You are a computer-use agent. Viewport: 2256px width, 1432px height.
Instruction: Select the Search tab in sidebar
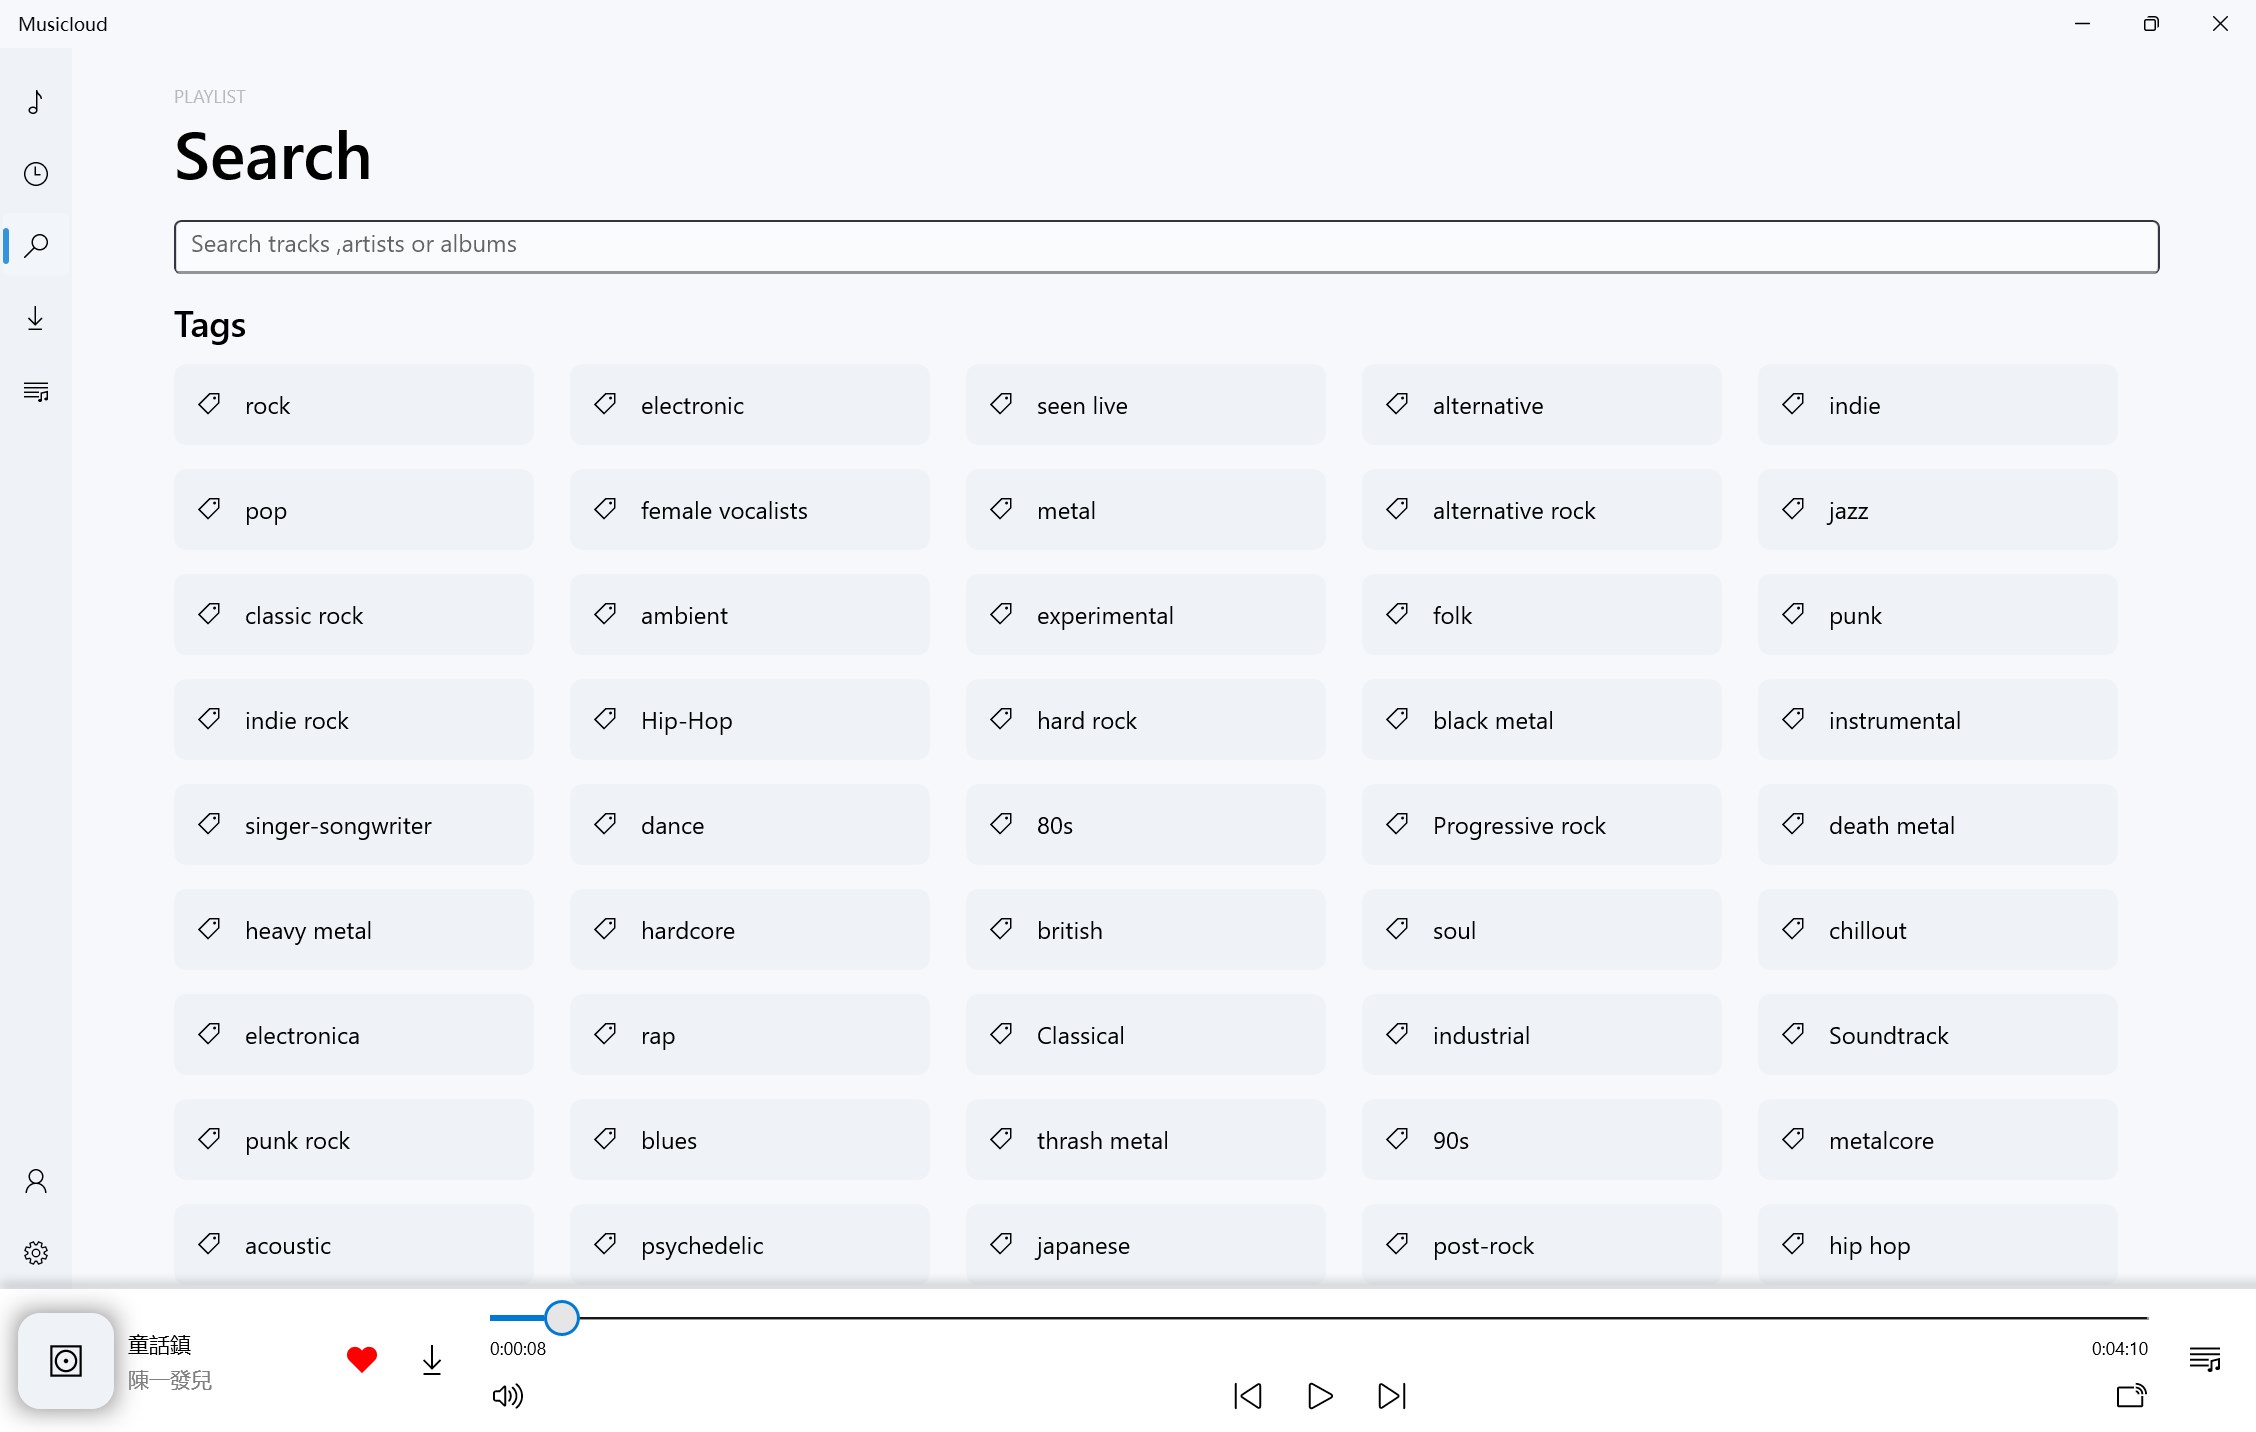point(36,246)
